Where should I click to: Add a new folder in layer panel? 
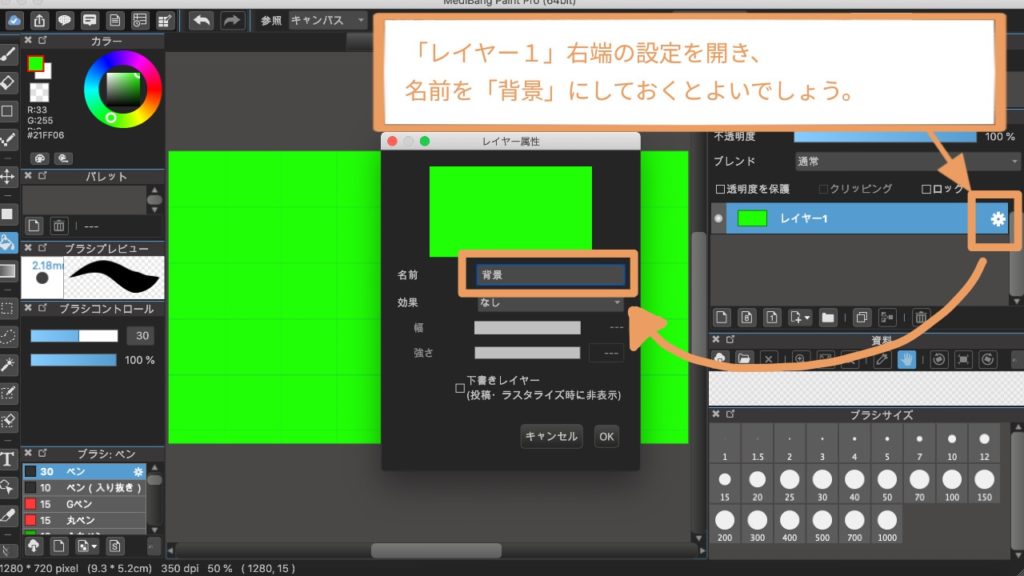click(828, 317)
